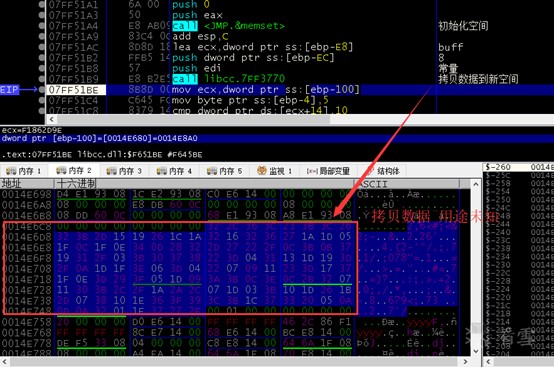This screenshot has height=367, width=554.
Task: Select dump row address 0014E778
Action: [26, 343]
